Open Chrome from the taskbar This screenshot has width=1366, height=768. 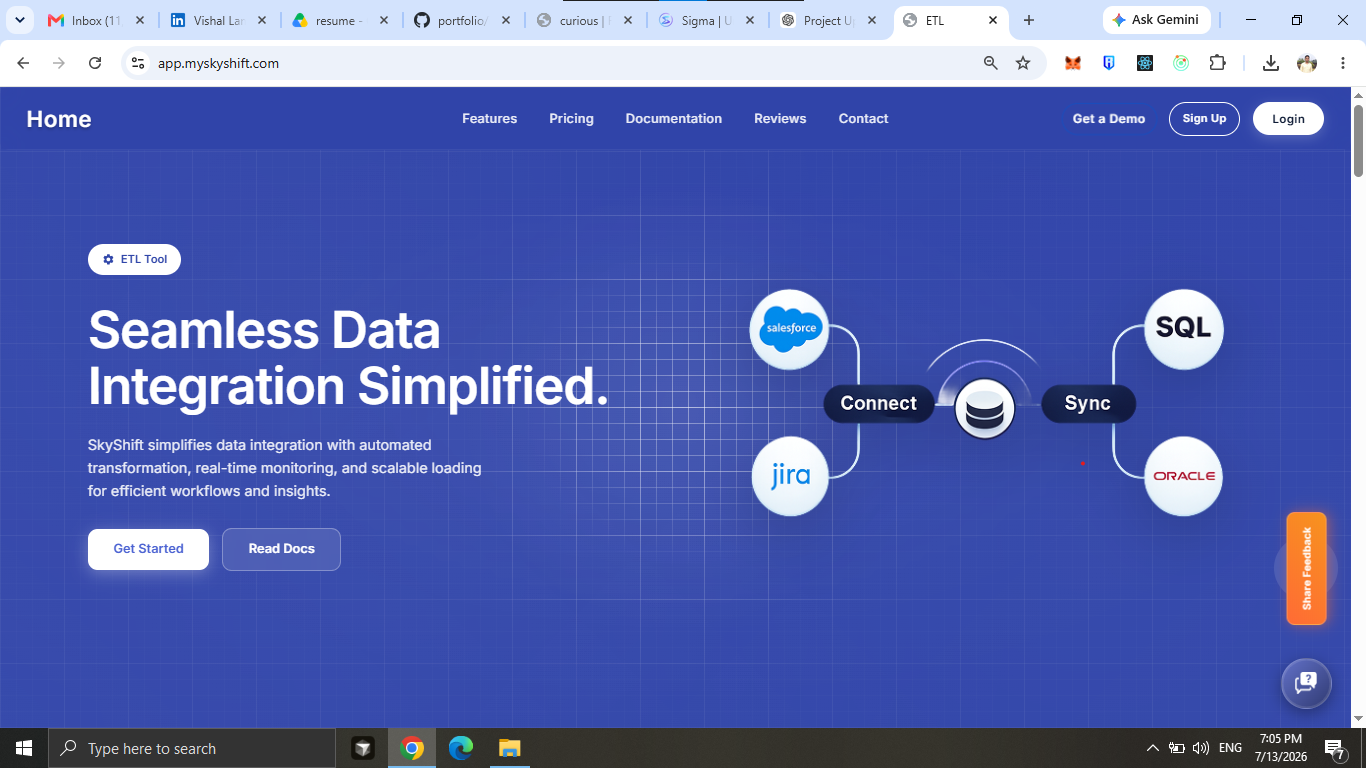coord(412,748)
